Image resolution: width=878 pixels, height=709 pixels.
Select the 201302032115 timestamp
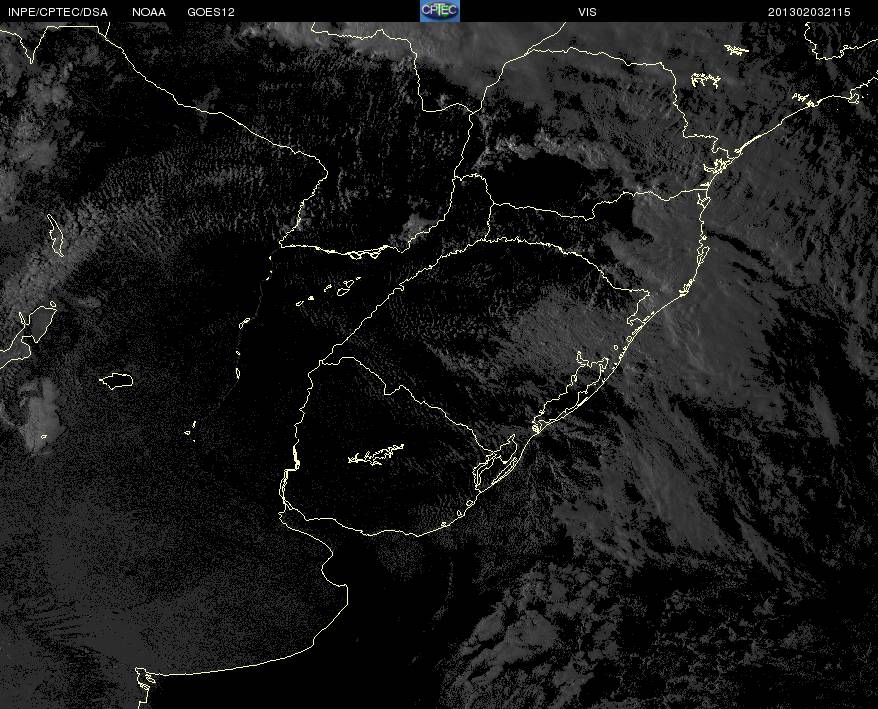pos(809,12)
